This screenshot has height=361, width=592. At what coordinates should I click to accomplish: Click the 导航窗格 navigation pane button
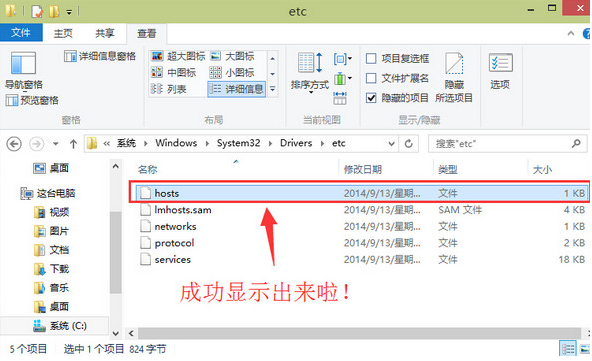[x=23, y=71]
